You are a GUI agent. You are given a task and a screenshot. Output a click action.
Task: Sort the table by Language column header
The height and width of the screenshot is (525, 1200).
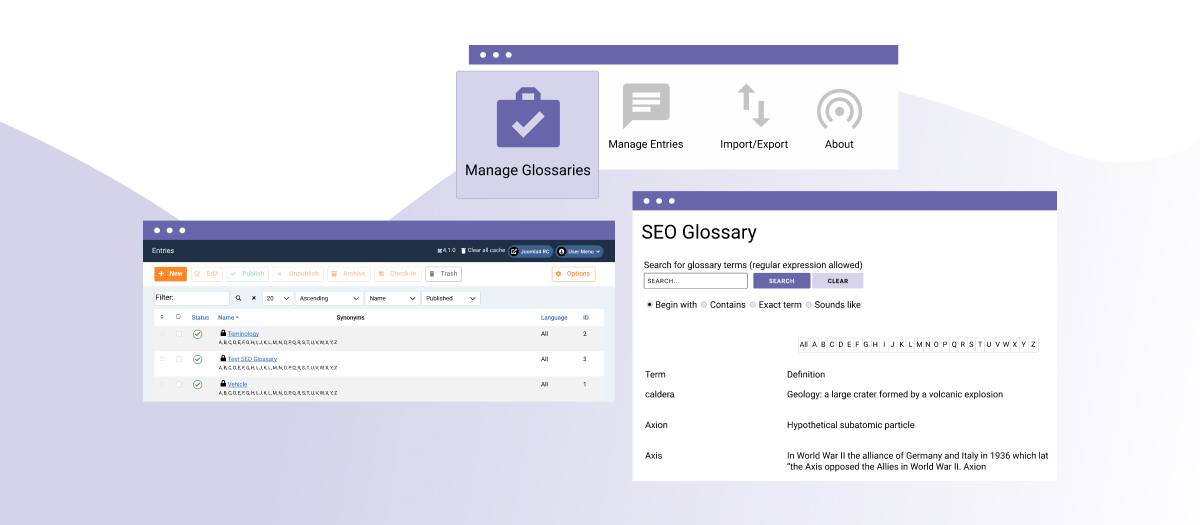(x=554, y=317)
